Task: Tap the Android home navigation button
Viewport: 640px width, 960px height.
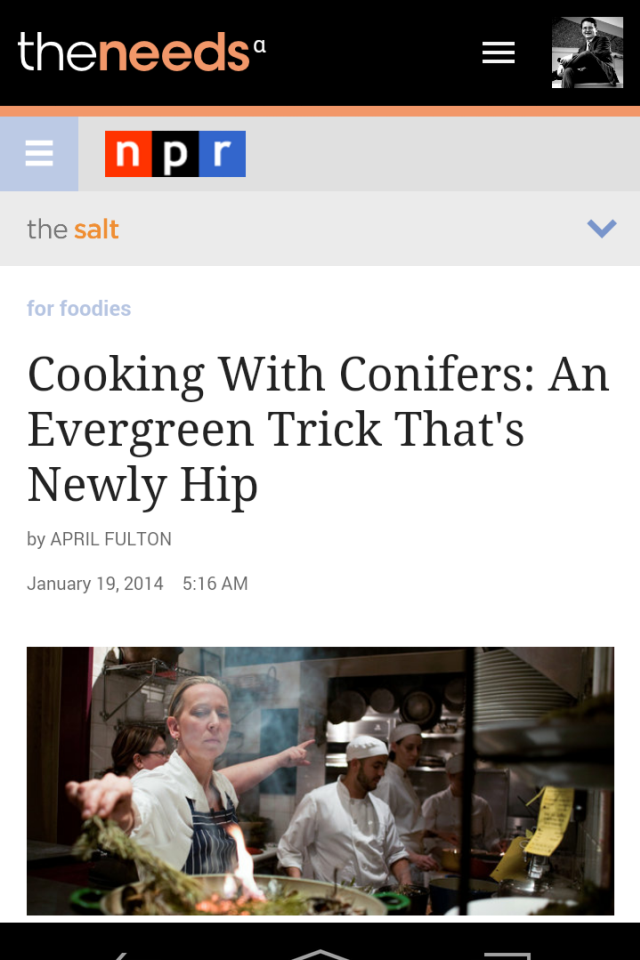Action: [320, 955]
